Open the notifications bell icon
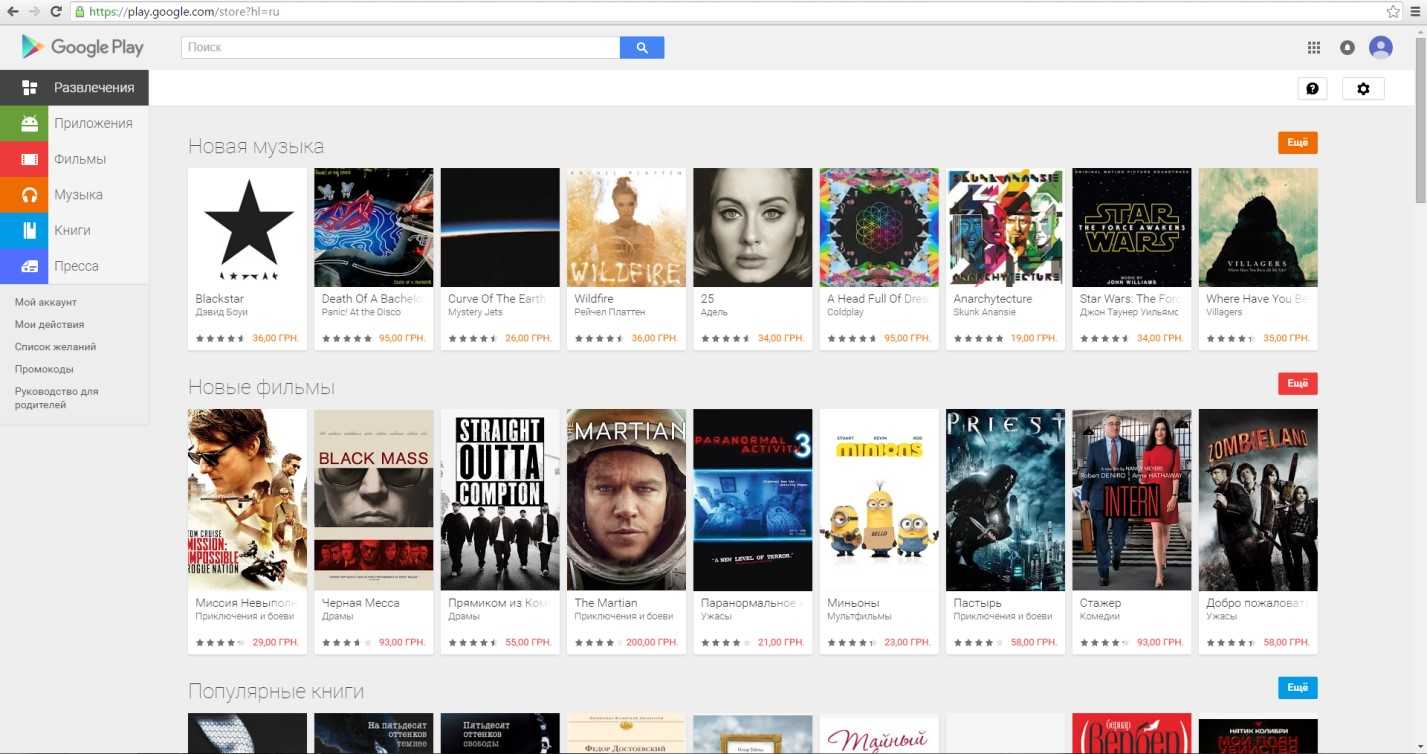This screenshot has width=1427, height=754. coord(1347,47)
